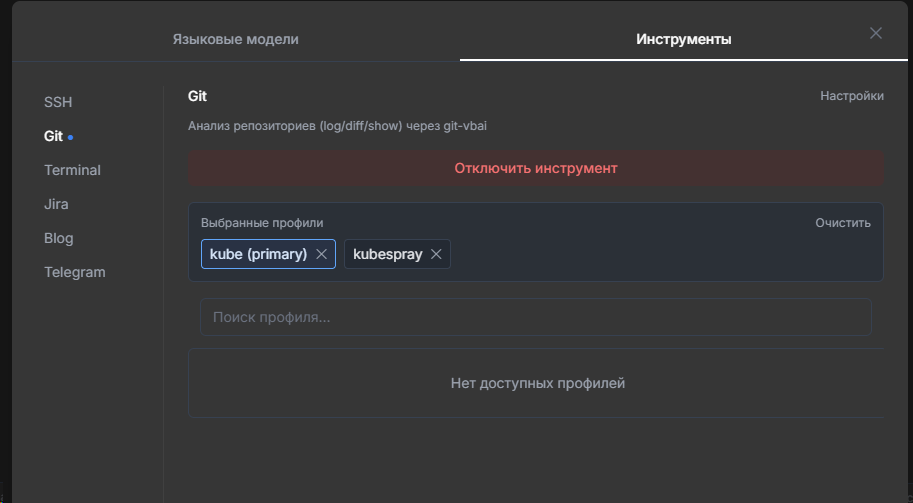Open the Telegram tool section
913x503 pixels.
(75, 272)
